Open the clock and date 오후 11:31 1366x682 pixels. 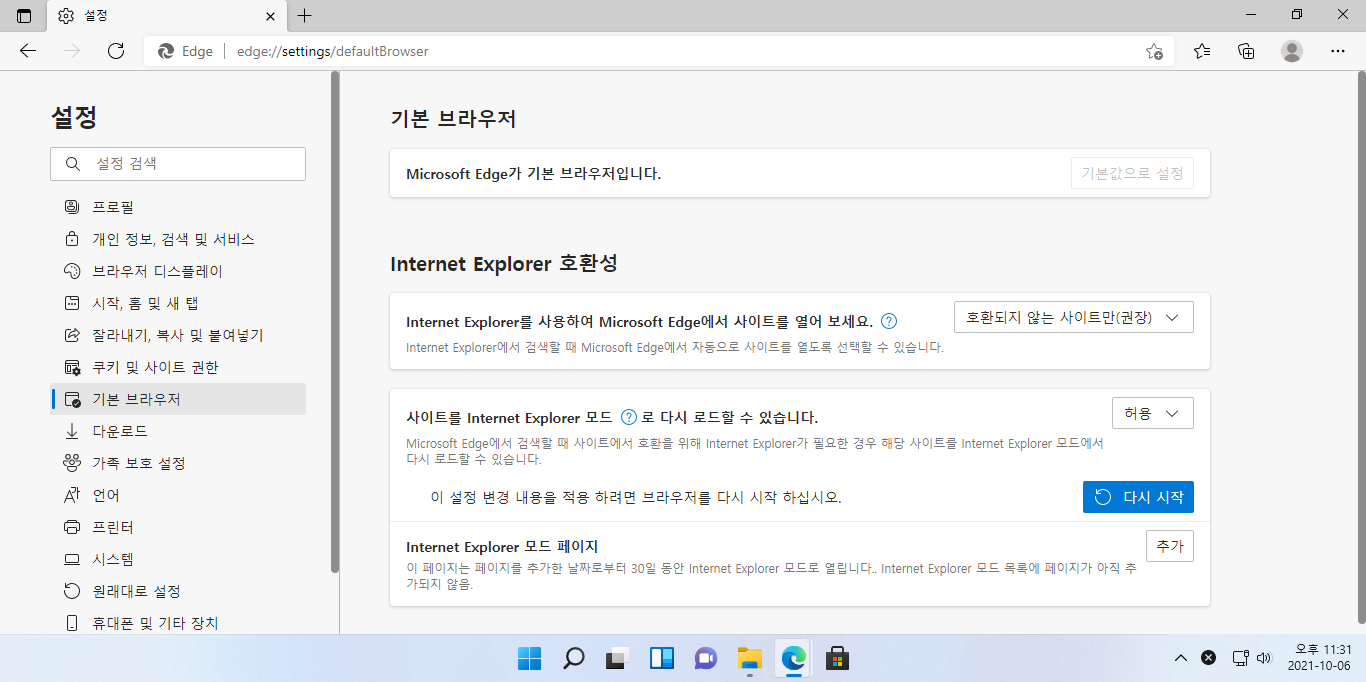click(x=1322, y=657)
